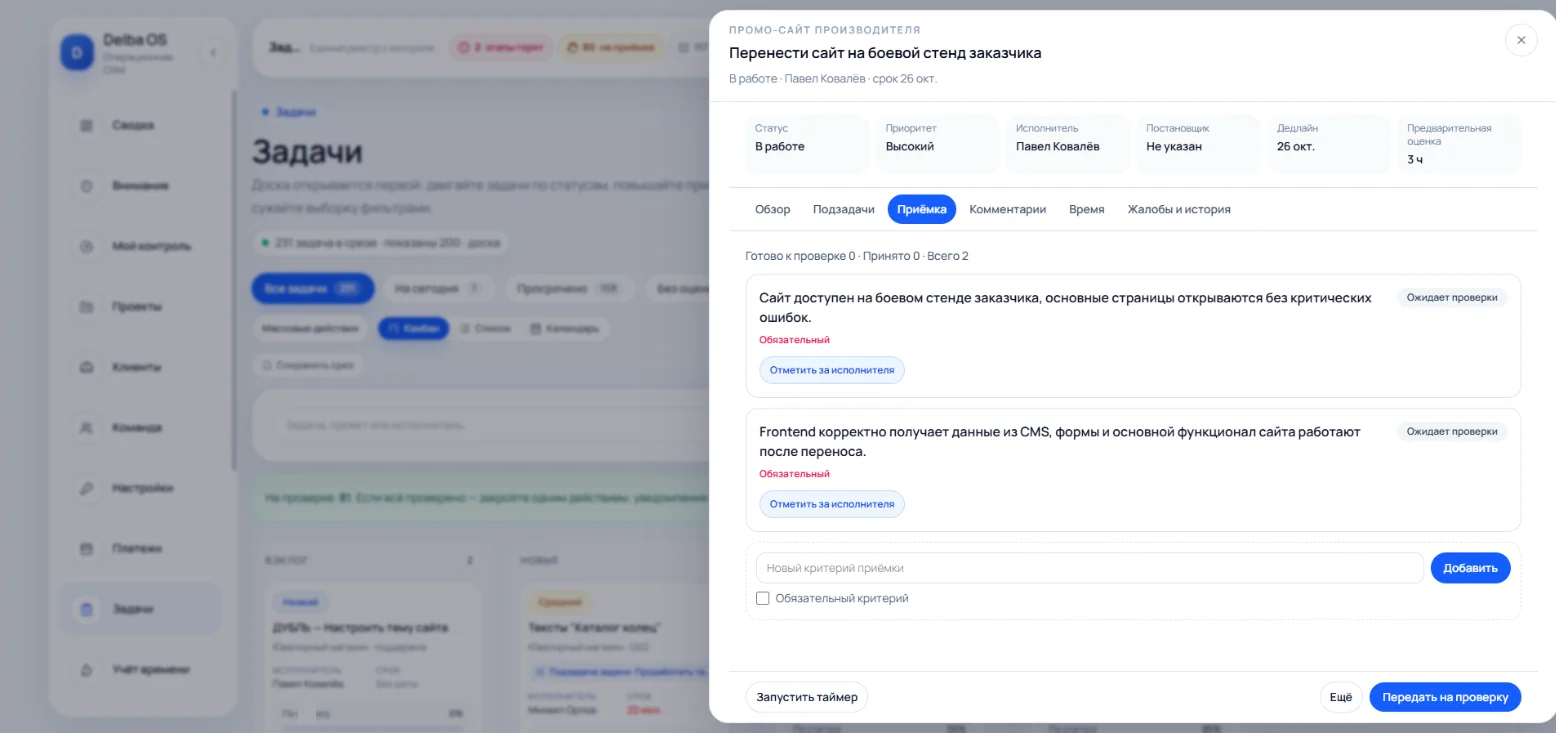Add the new criterion with Добавить

1471,568
